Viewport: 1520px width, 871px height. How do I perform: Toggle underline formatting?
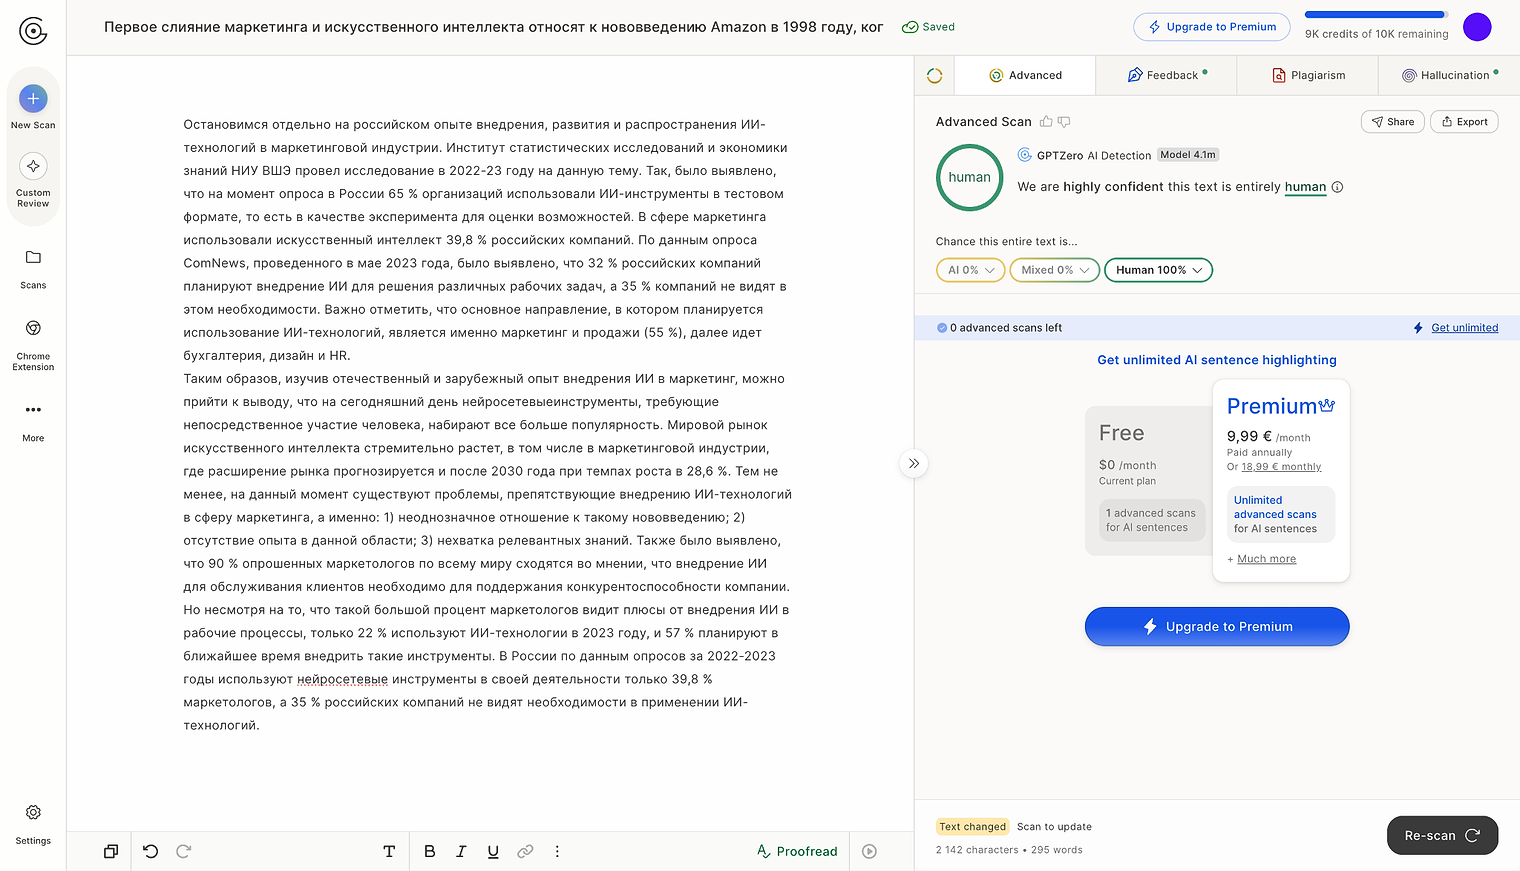click(x=493, y=851)
